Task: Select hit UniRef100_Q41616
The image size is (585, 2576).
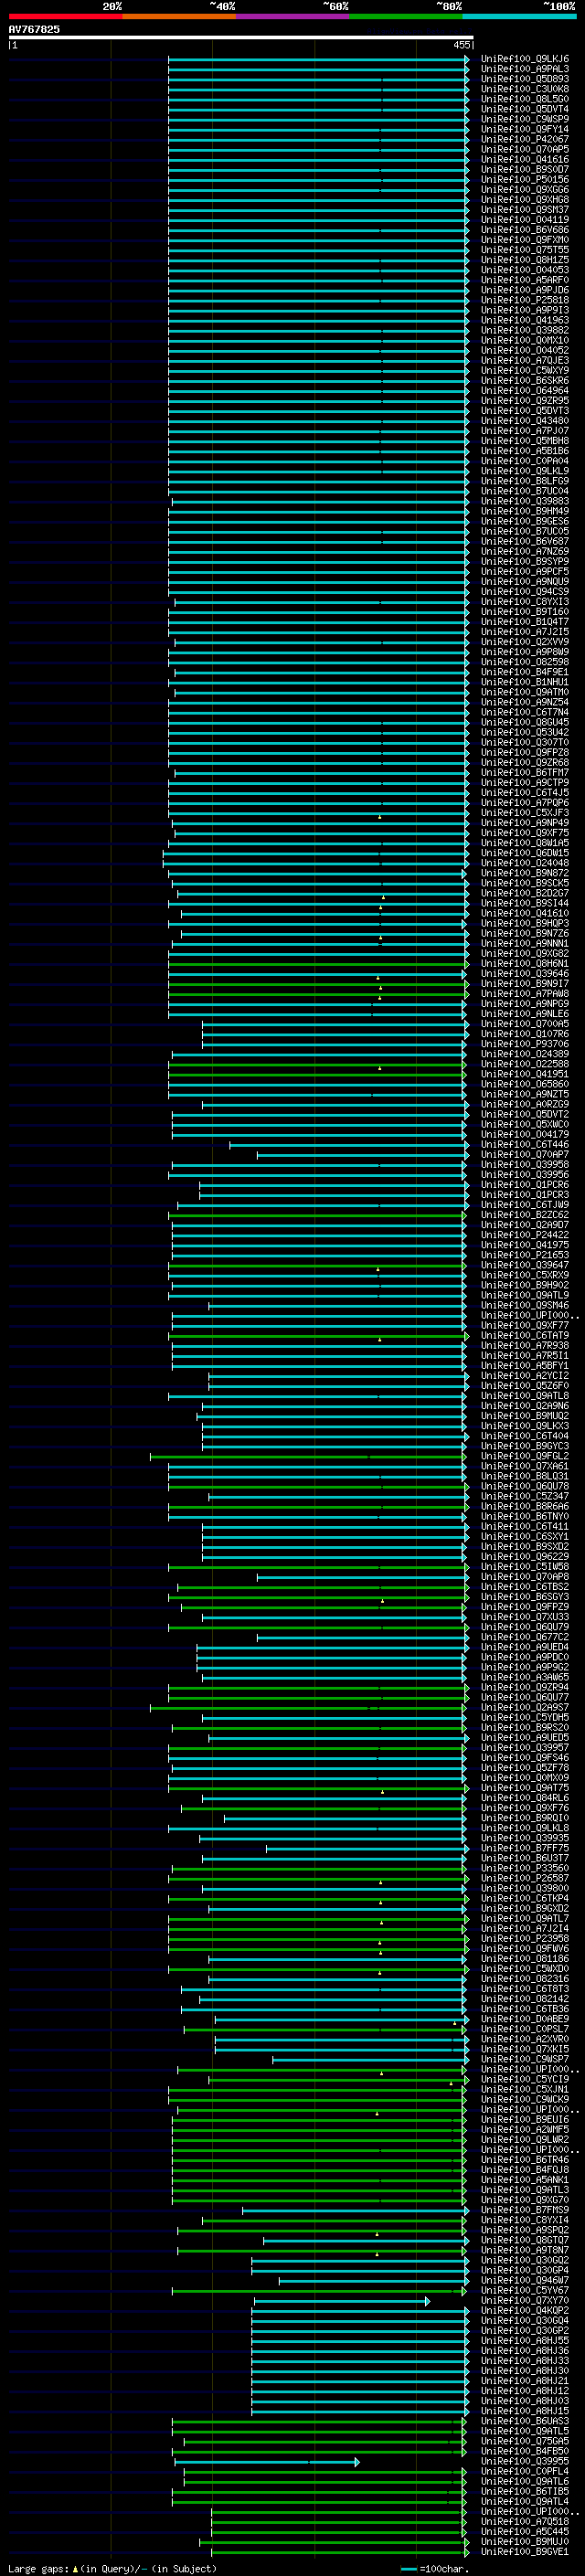Action: click(524, 159)
